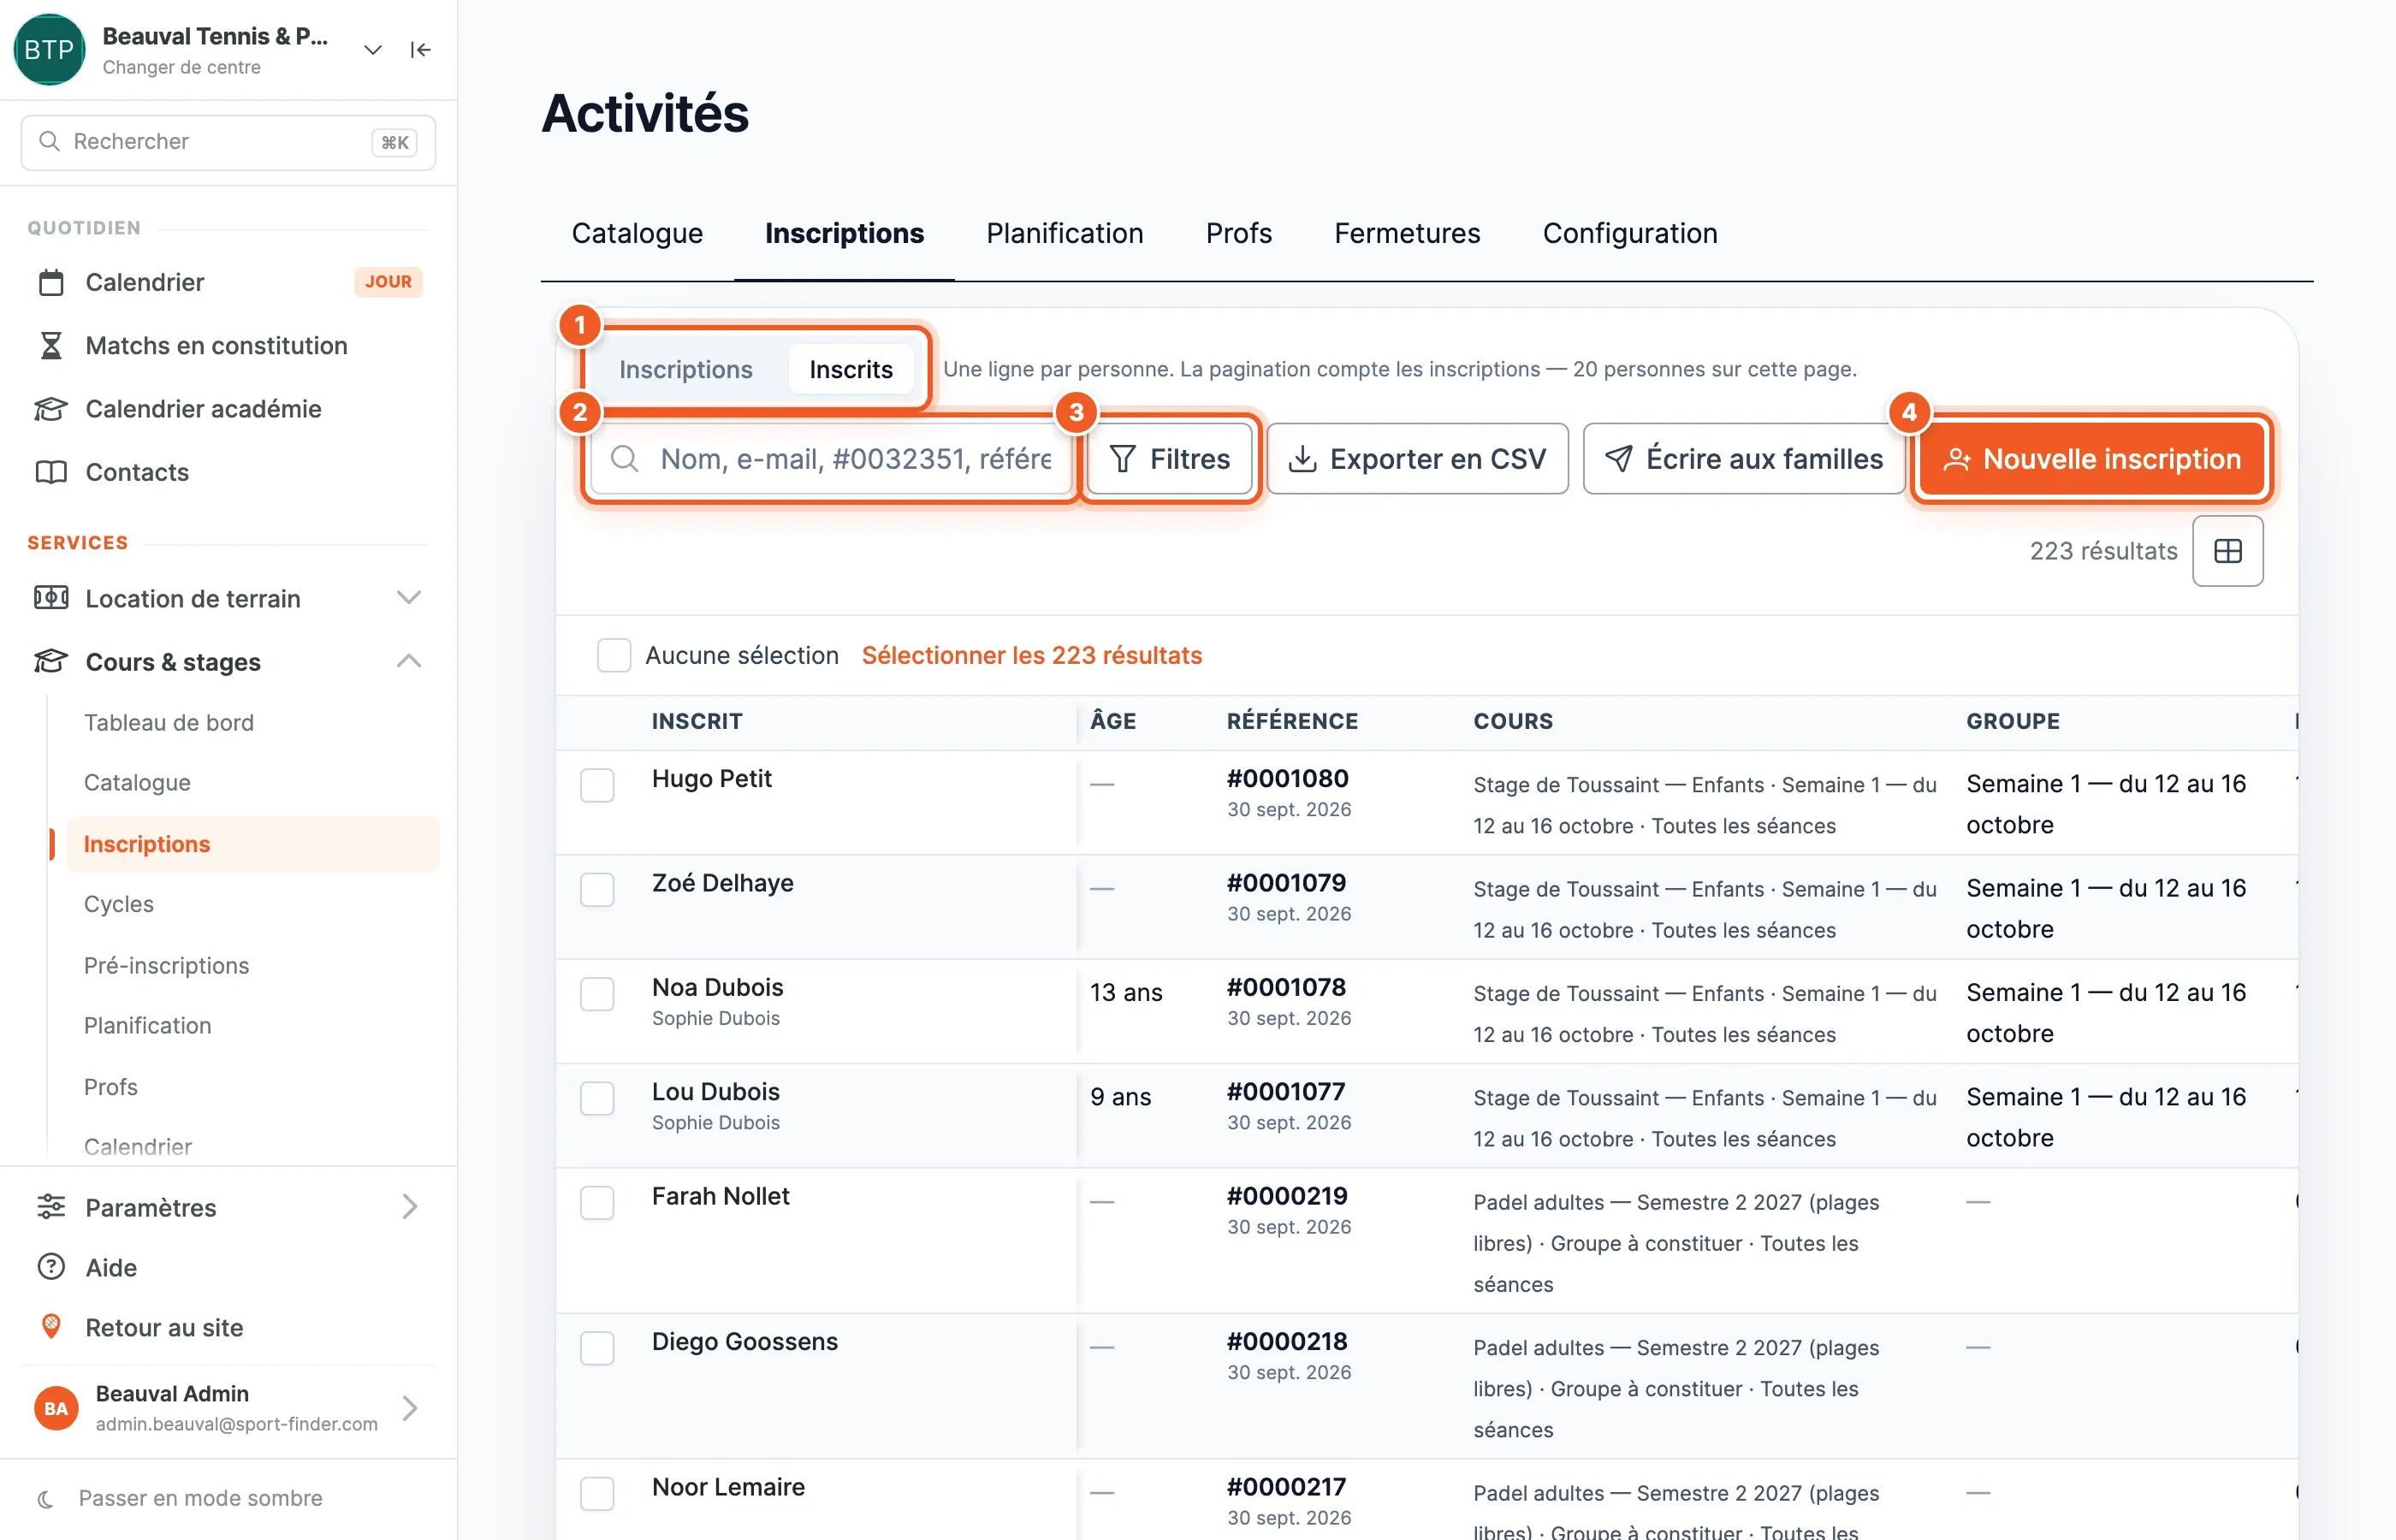Click the Cours & stages cap icon
Image resolution: width=2396 pixels, height=1540 pixels.
tap(51, 661)
